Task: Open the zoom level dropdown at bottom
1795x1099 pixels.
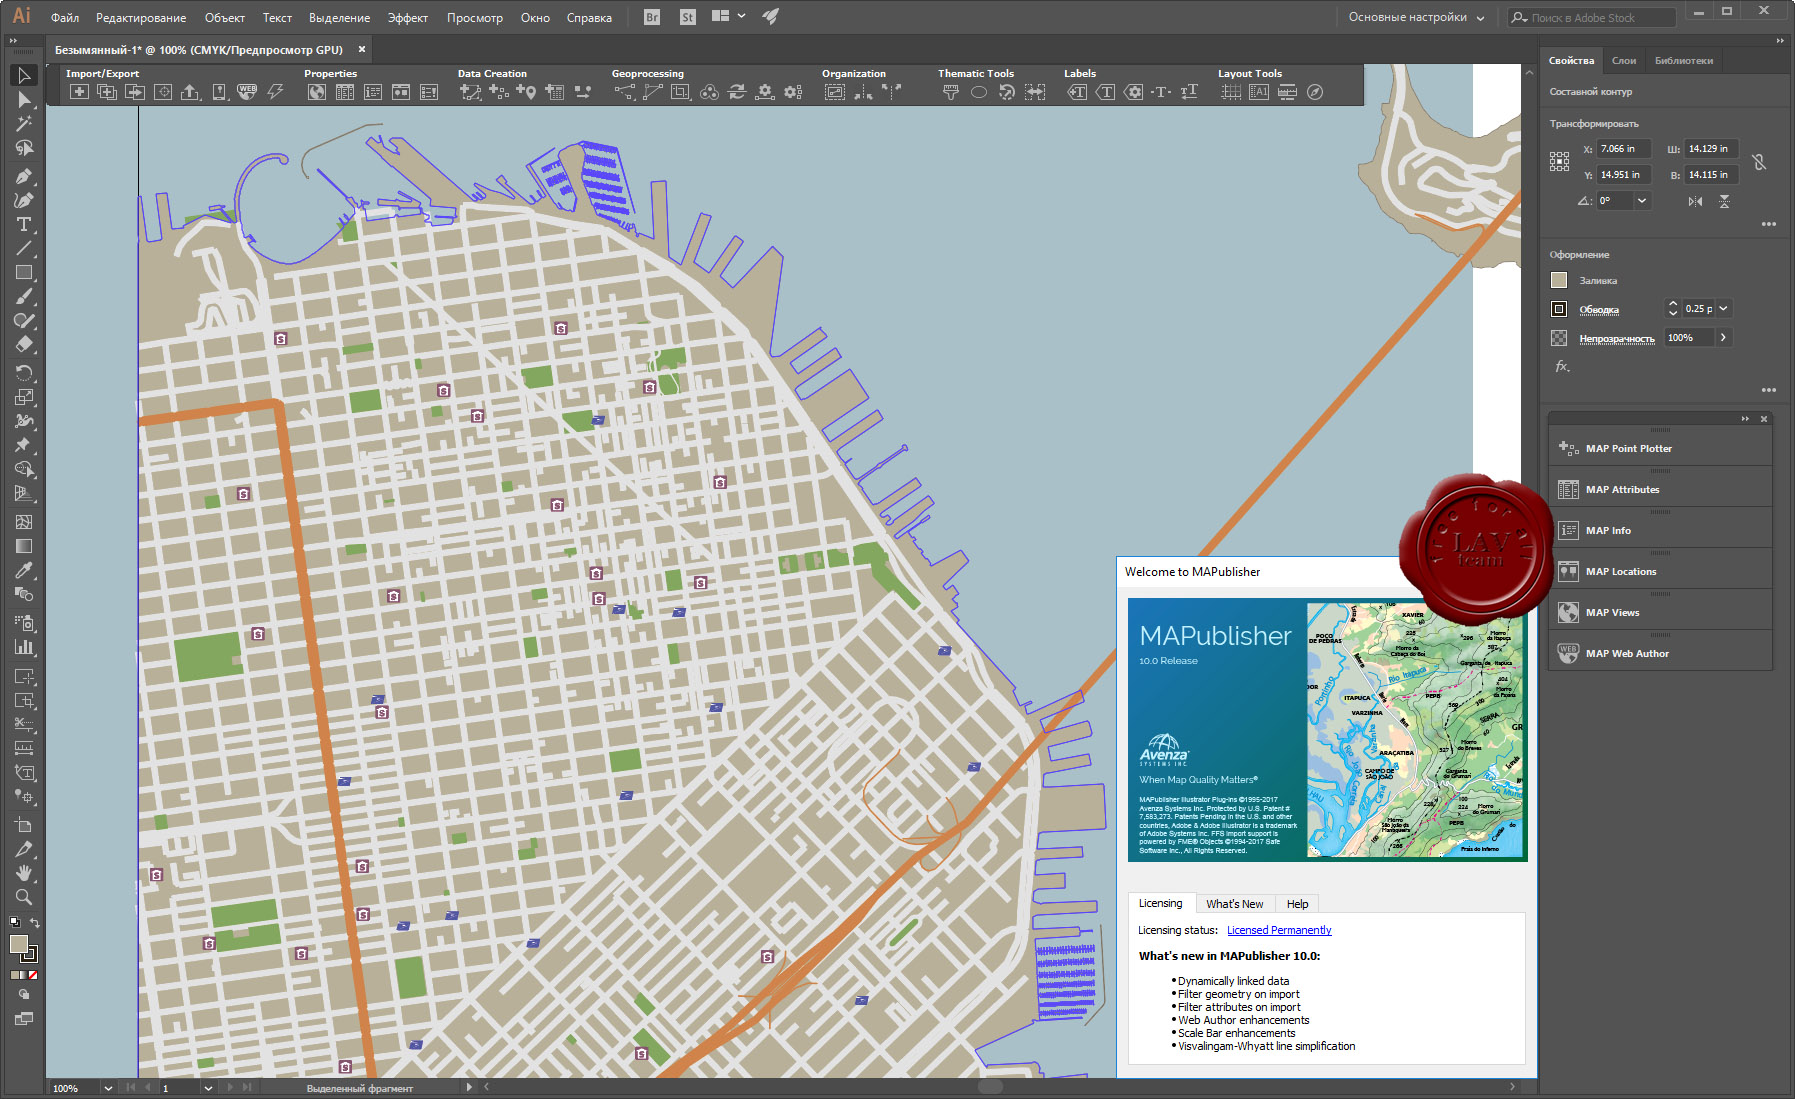Action: pos(107,1088)
